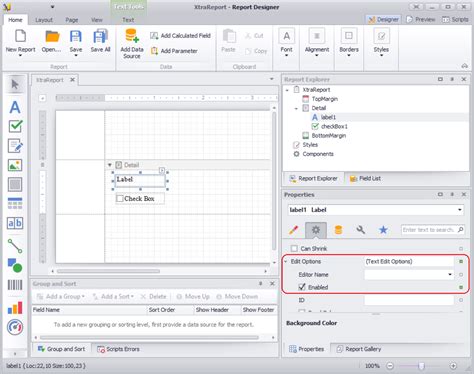Collapse the Detail band on design surface

click(110, 165)
